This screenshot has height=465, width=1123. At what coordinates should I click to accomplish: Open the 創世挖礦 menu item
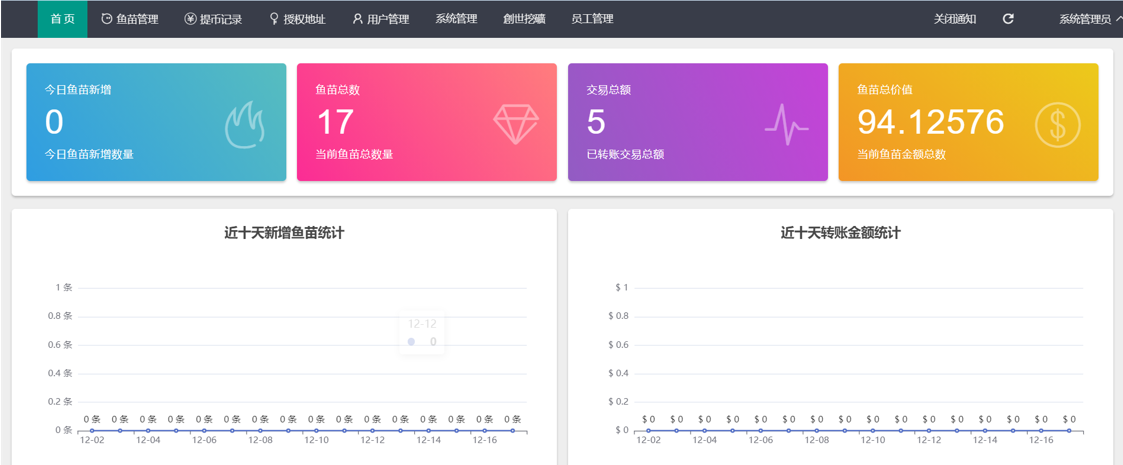click(x=524, y=19)
